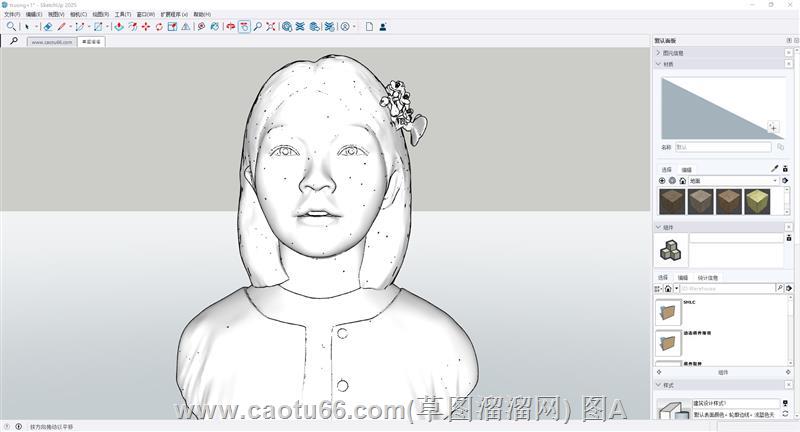The width and height of the screenshot is (800, 432).
Task: Open the File menu
Action: click(x=12, y=14)
